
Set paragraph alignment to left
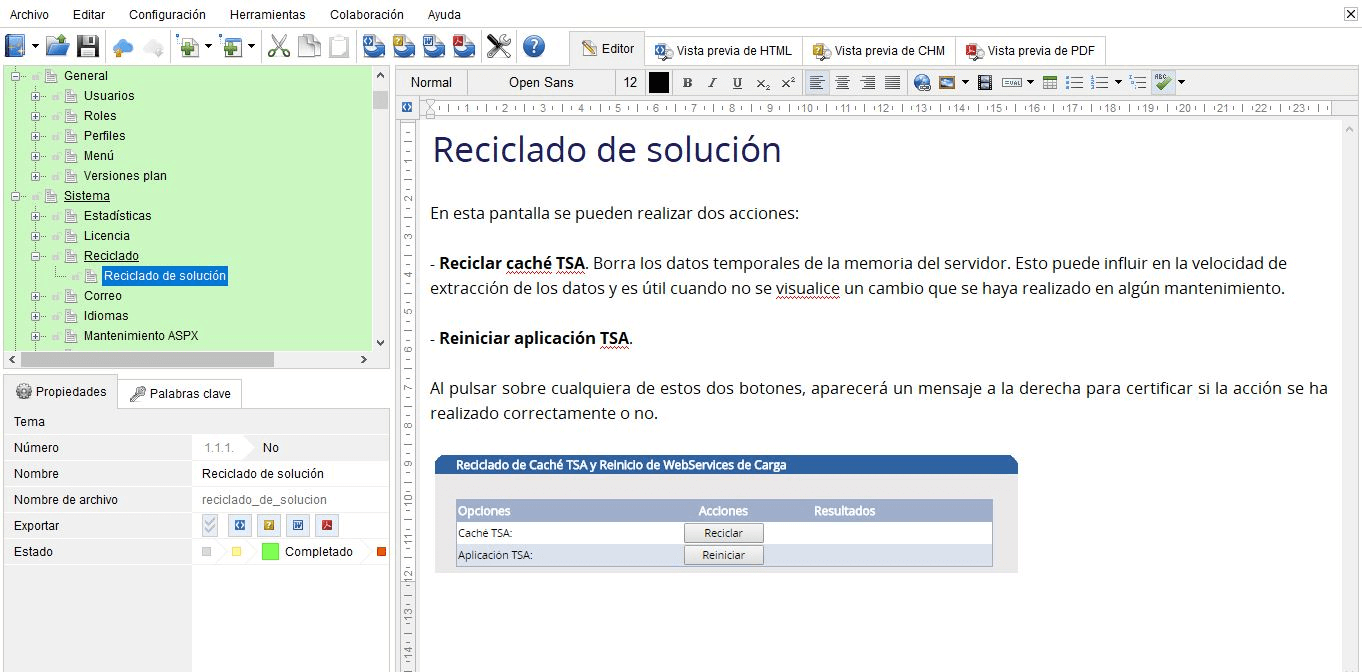click(x=818, y=83)
